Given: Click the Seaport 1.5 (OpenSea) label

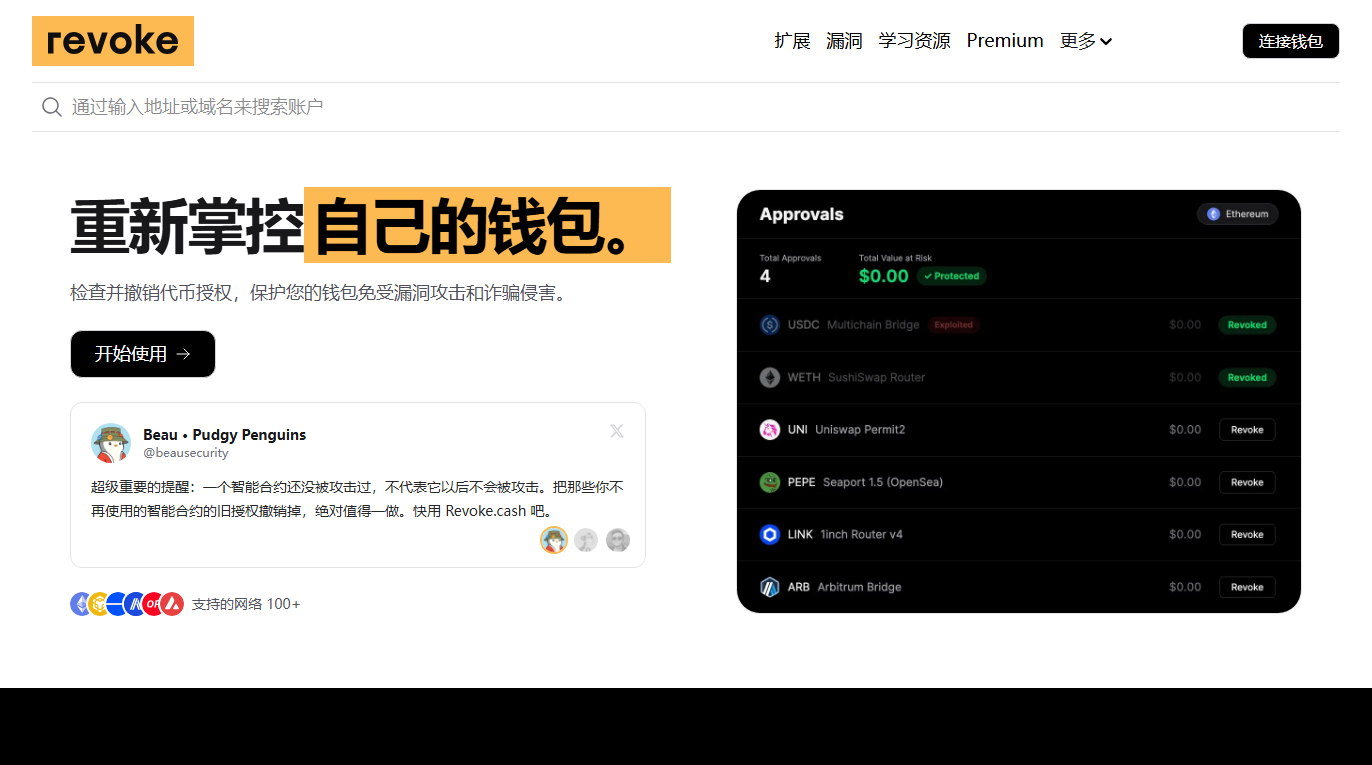Looking at the screenshot, I should click(x=883, y=482).
